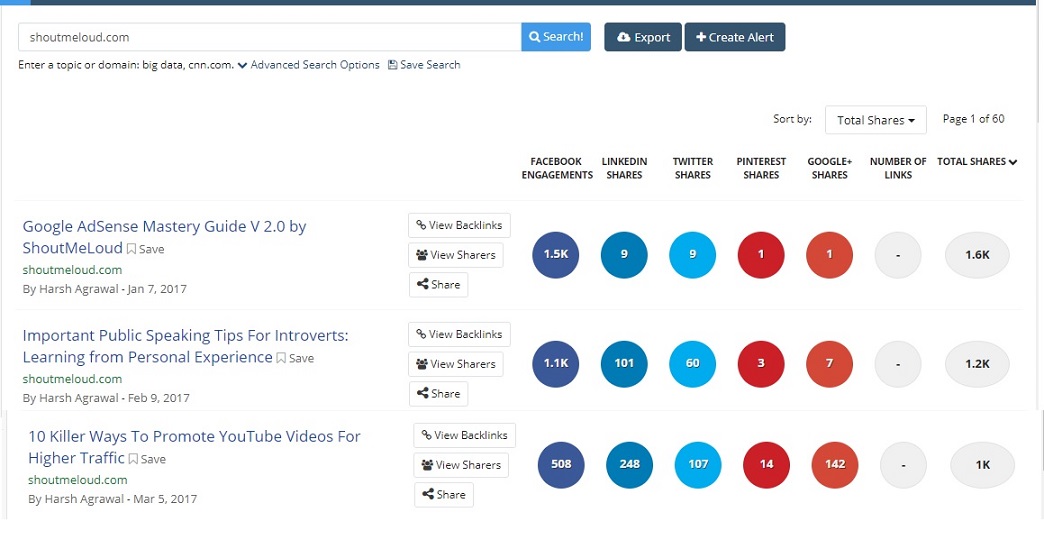Click the Pinterest Shares column header
The image size is (1044, 558).
coord(761,168)
